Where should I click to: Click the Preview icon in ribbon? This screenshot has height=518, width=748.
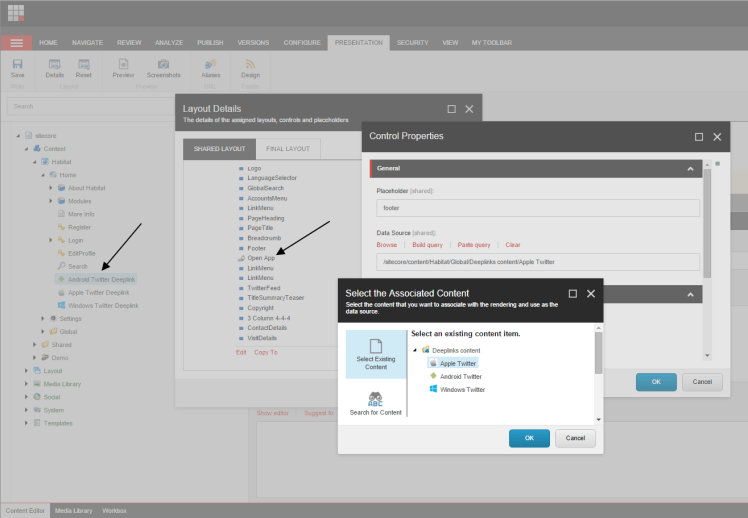[x=123, y=68]
